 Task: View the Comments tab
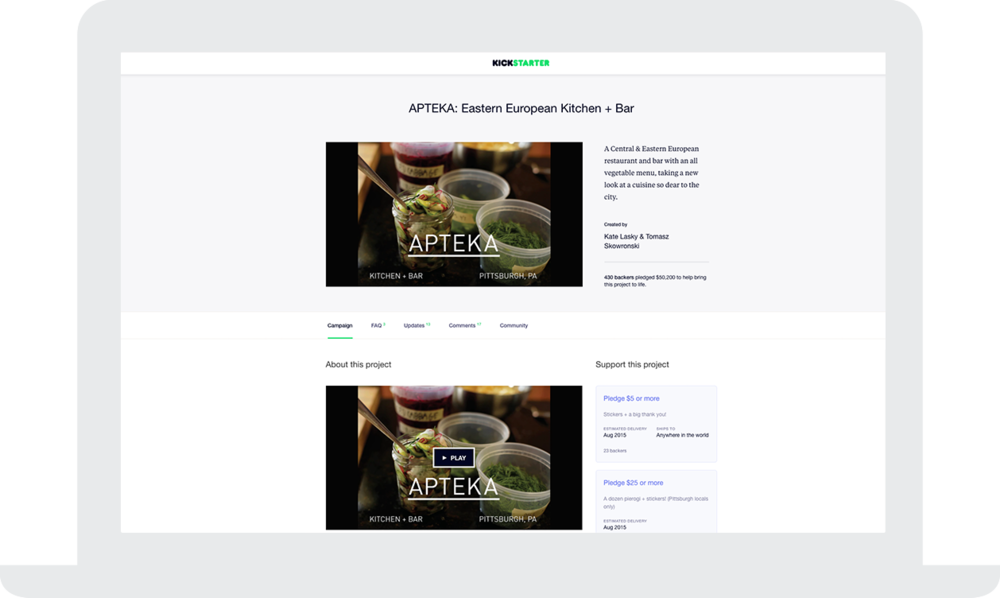coord(464,325)
